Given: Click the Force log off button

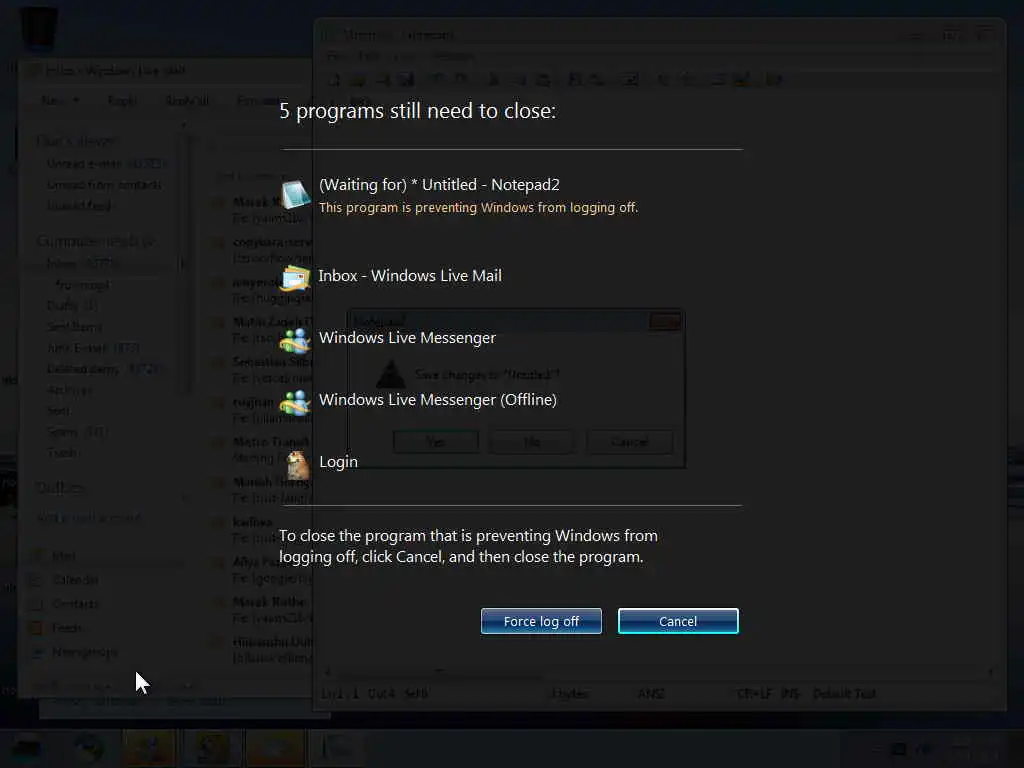Looking at the screenshot, I should [541, 621].
